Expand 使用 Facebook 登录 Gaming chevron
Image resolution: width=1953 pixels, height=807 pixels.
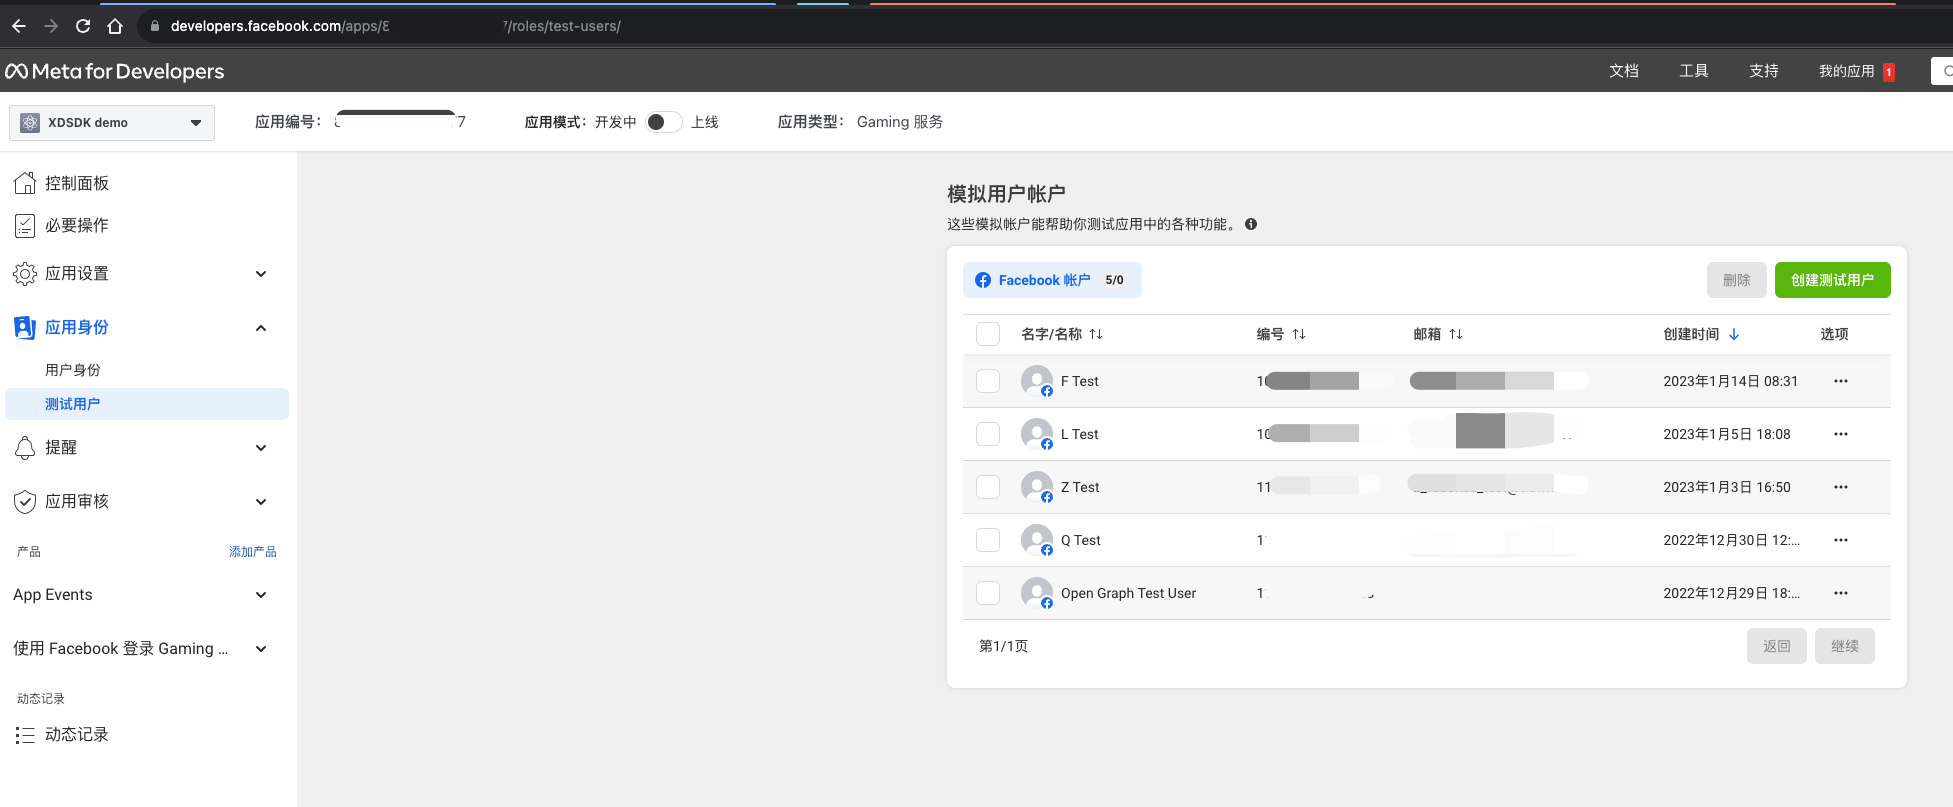point(261,649)
